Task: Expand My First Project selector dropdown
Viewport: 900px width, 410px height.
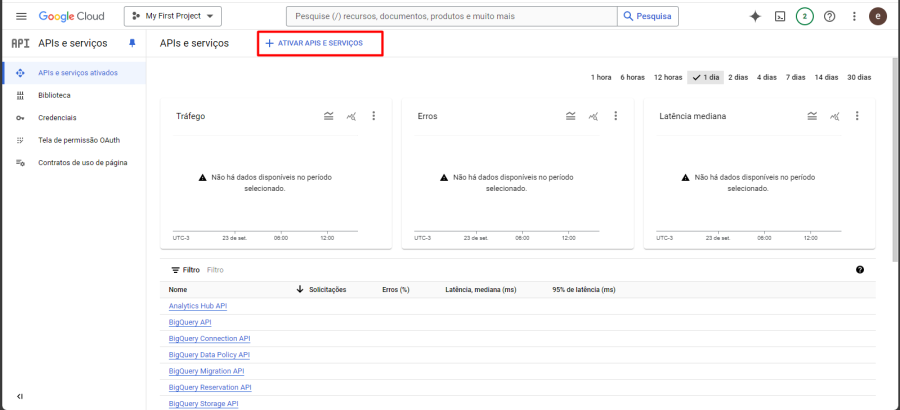Action: coord(173,16)
